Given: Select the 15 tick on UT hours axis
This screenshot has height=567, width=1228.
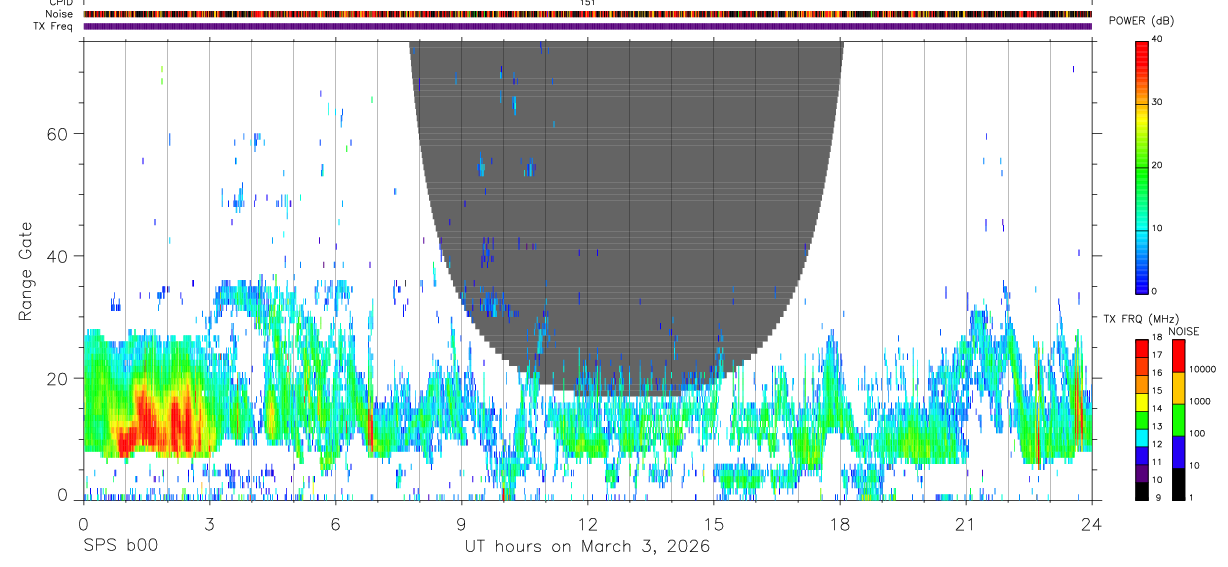Looking at the screenshot, I should 714,523.
